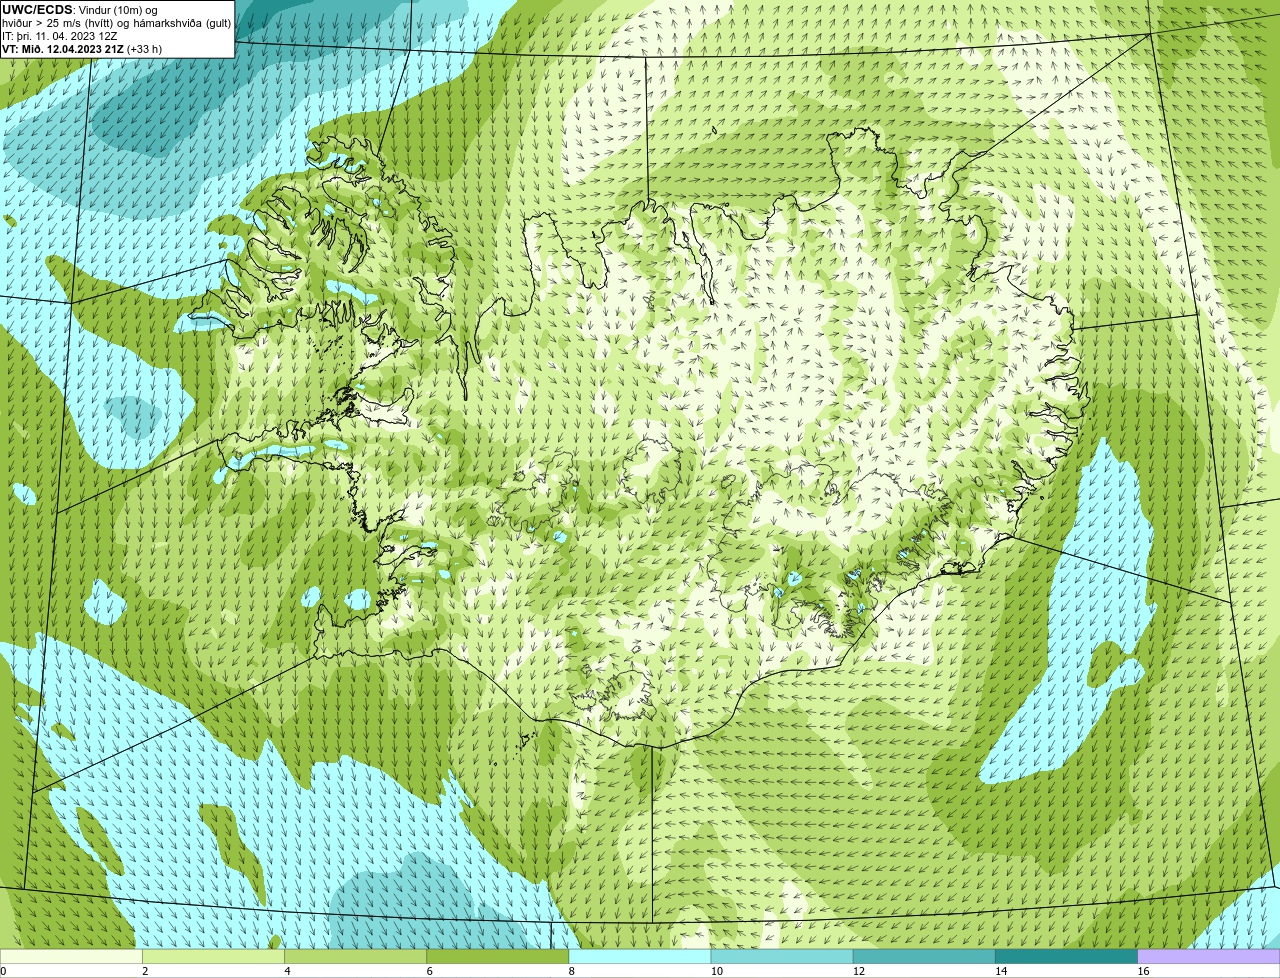The image size is (1280, 978).
Task: Click the "IT: þri. 11. 04. 2023 12Z" line
Action: click(60, 36)
